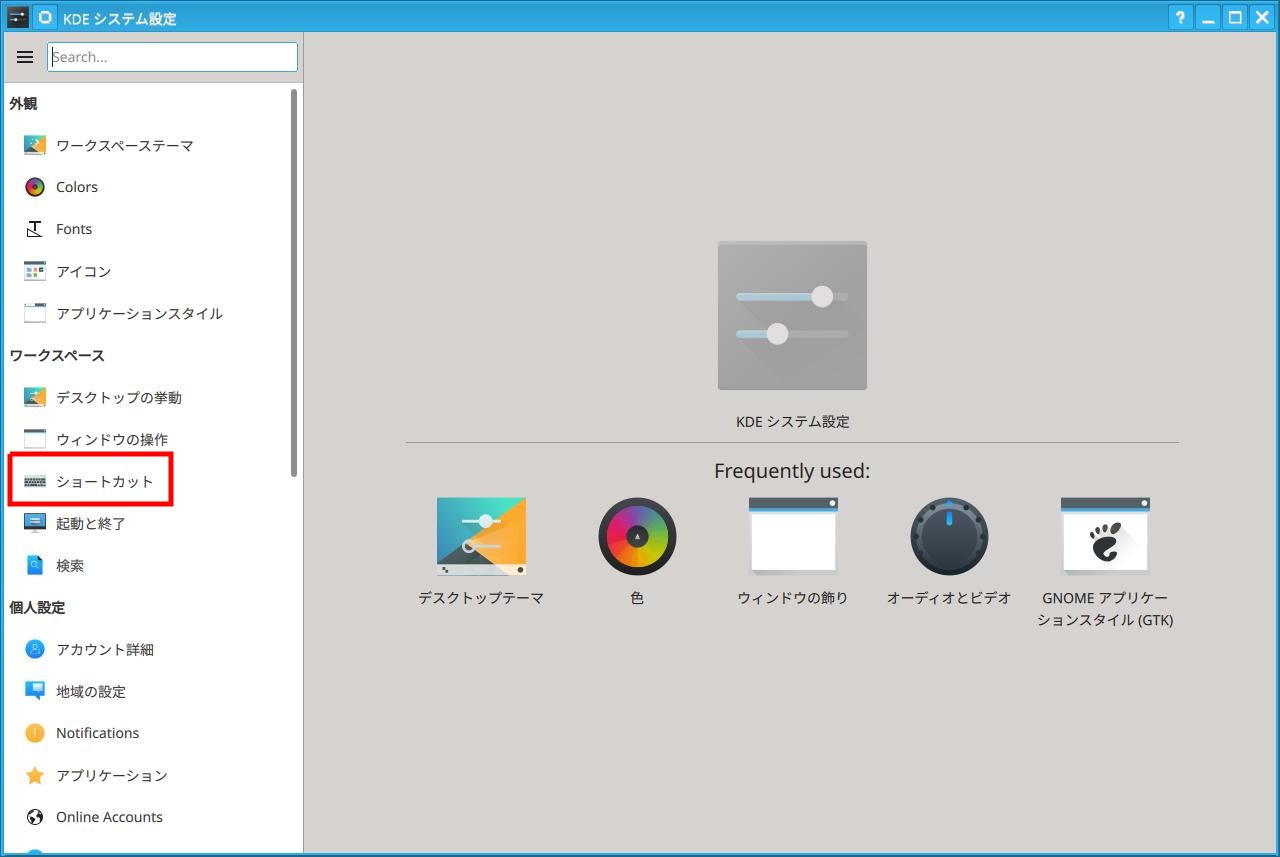Open the 色 color wheel icon
Viewport: 1280px width, 857px height.
[637, 536]
